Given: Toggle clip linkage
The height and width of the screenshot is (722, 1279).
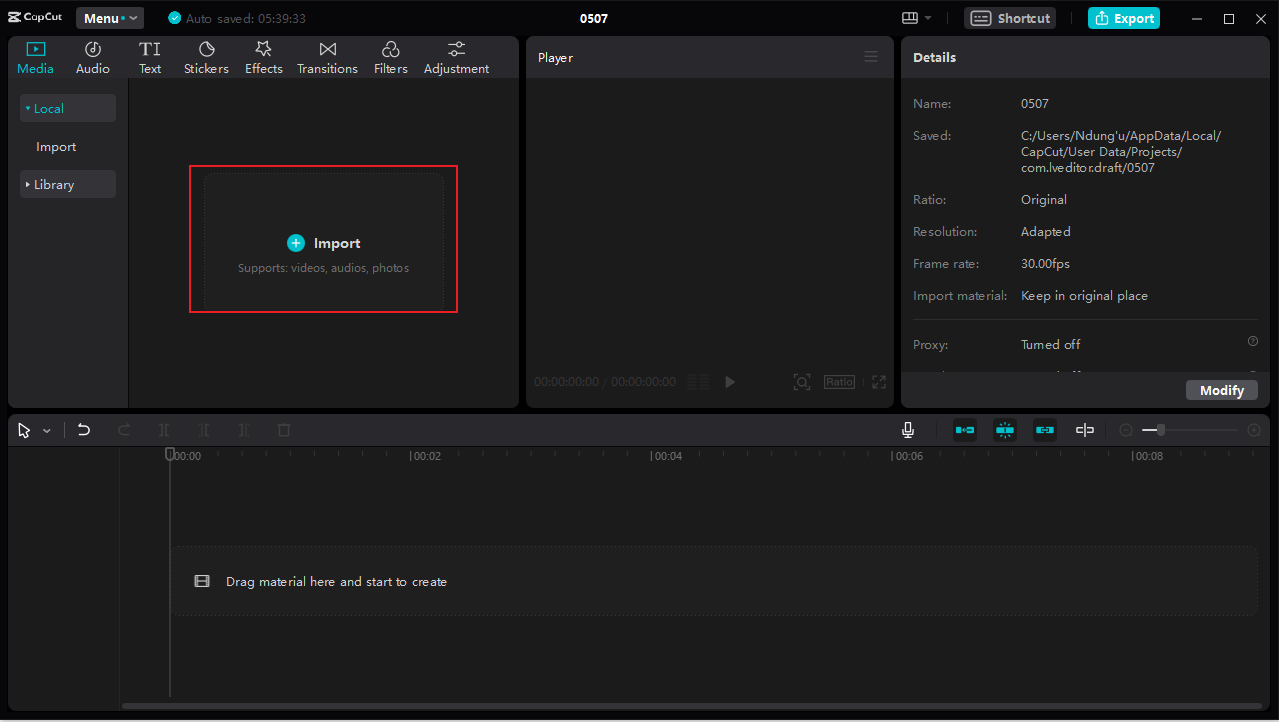Looking at the screenshot, I should [x=1045, y=430].
